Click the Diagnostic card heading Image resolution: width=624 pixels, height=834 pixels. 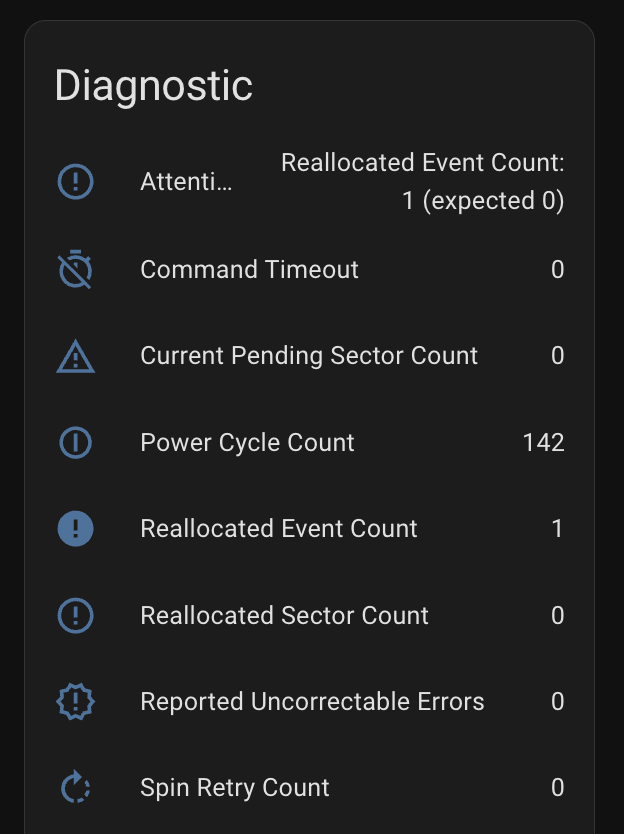tap(154, 86)
